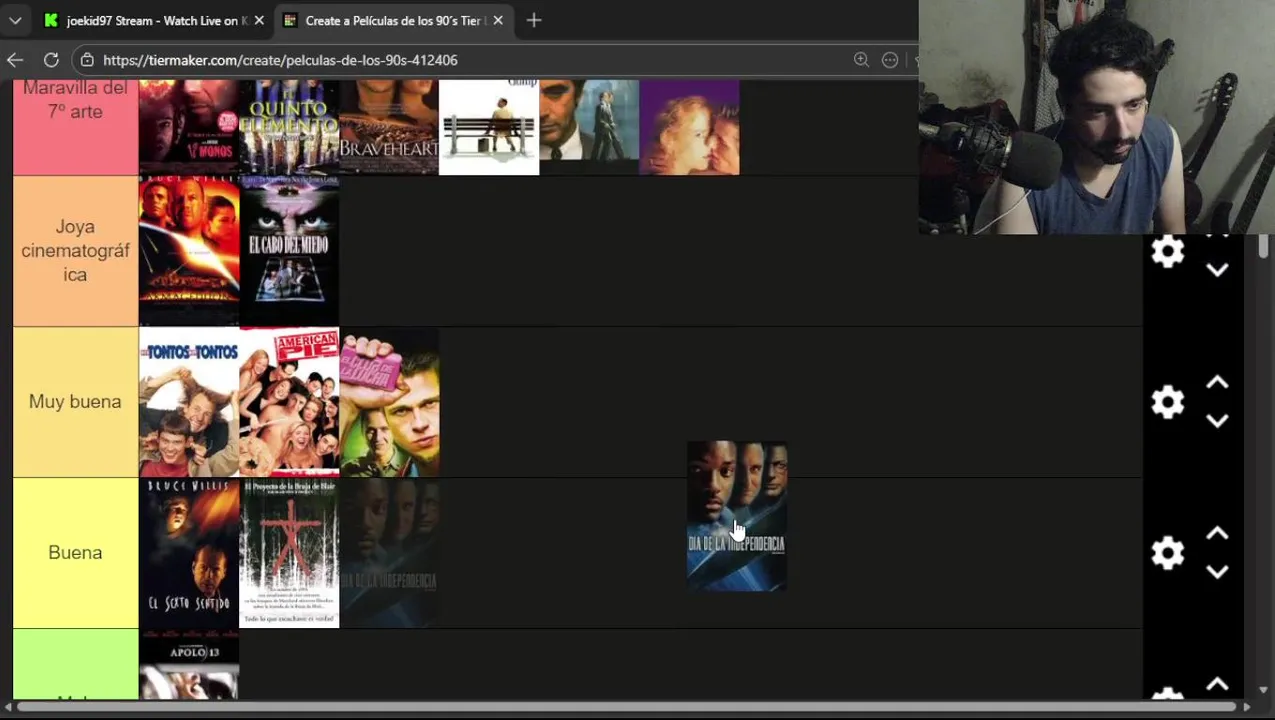Click the zoom magnifier icon in address bar
The width and height of the screenshot is (1275, 720).
(x=861, y=60)
